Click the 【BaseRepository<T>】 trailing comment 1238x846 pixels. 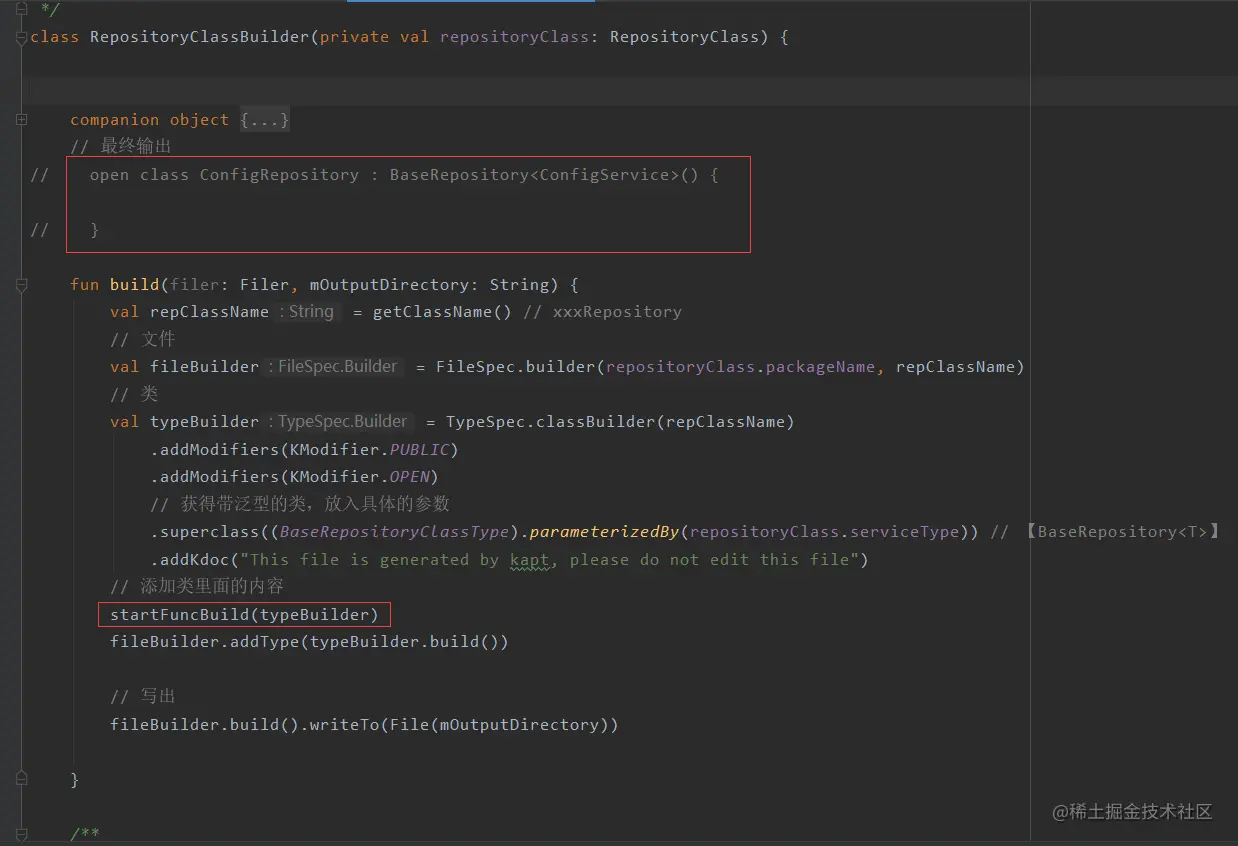(x=1105, y=532)
